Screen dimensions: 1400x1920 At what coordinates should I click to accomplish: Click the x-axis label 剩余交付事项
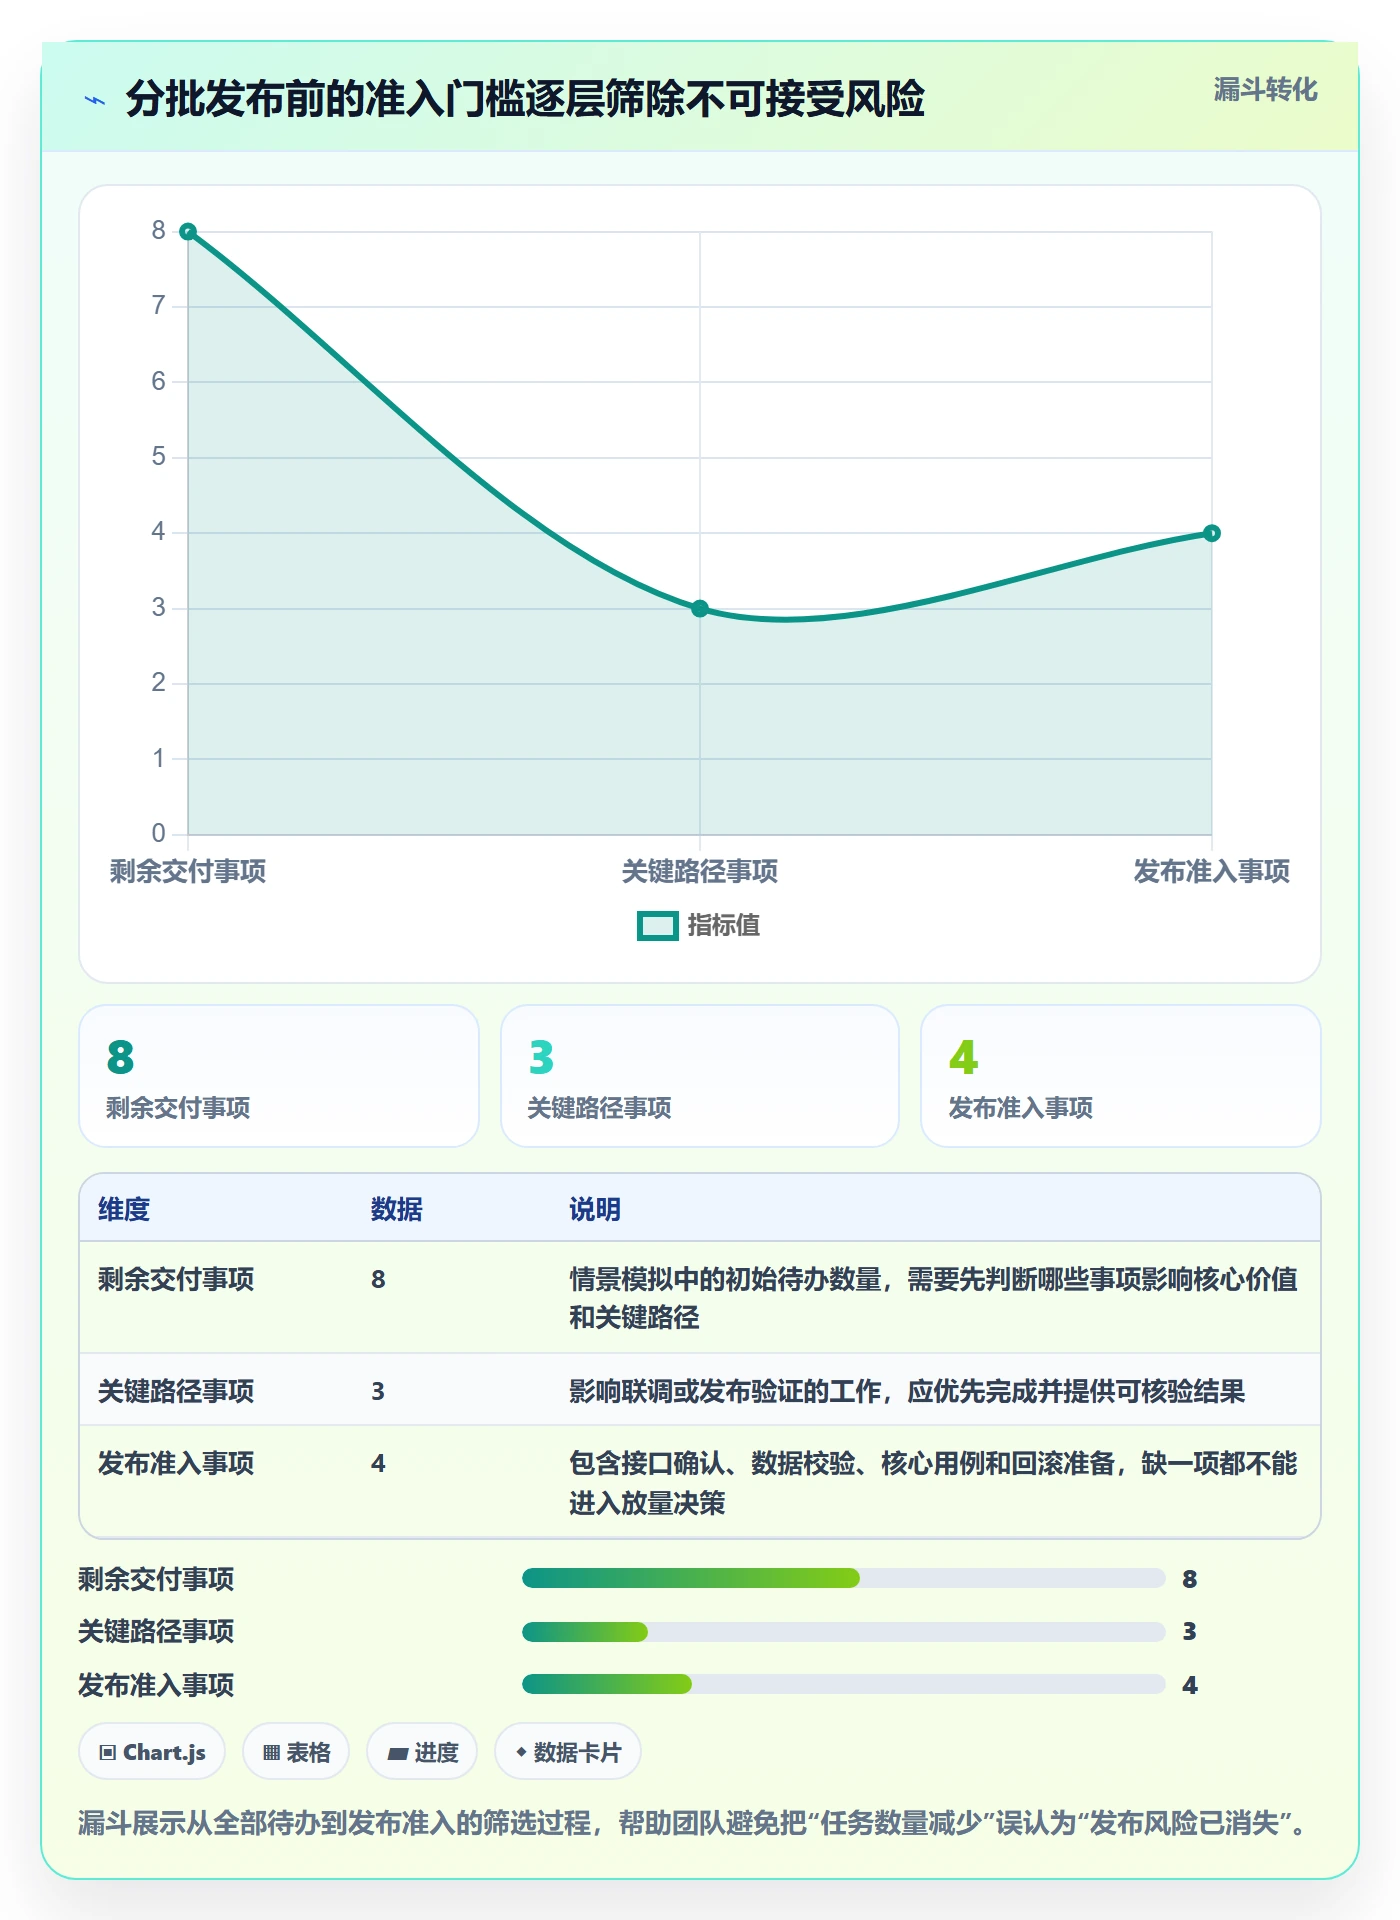(x=188, y=871)
